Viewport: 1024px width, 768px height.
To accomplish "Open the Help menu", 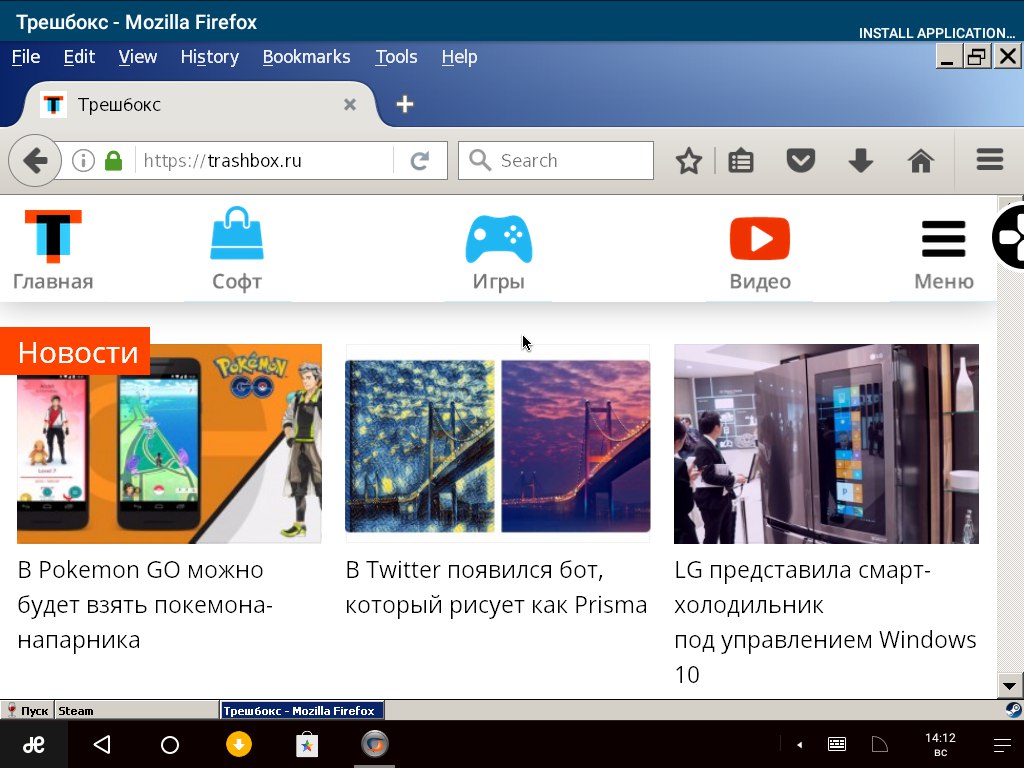I will (x=459, y=57).
